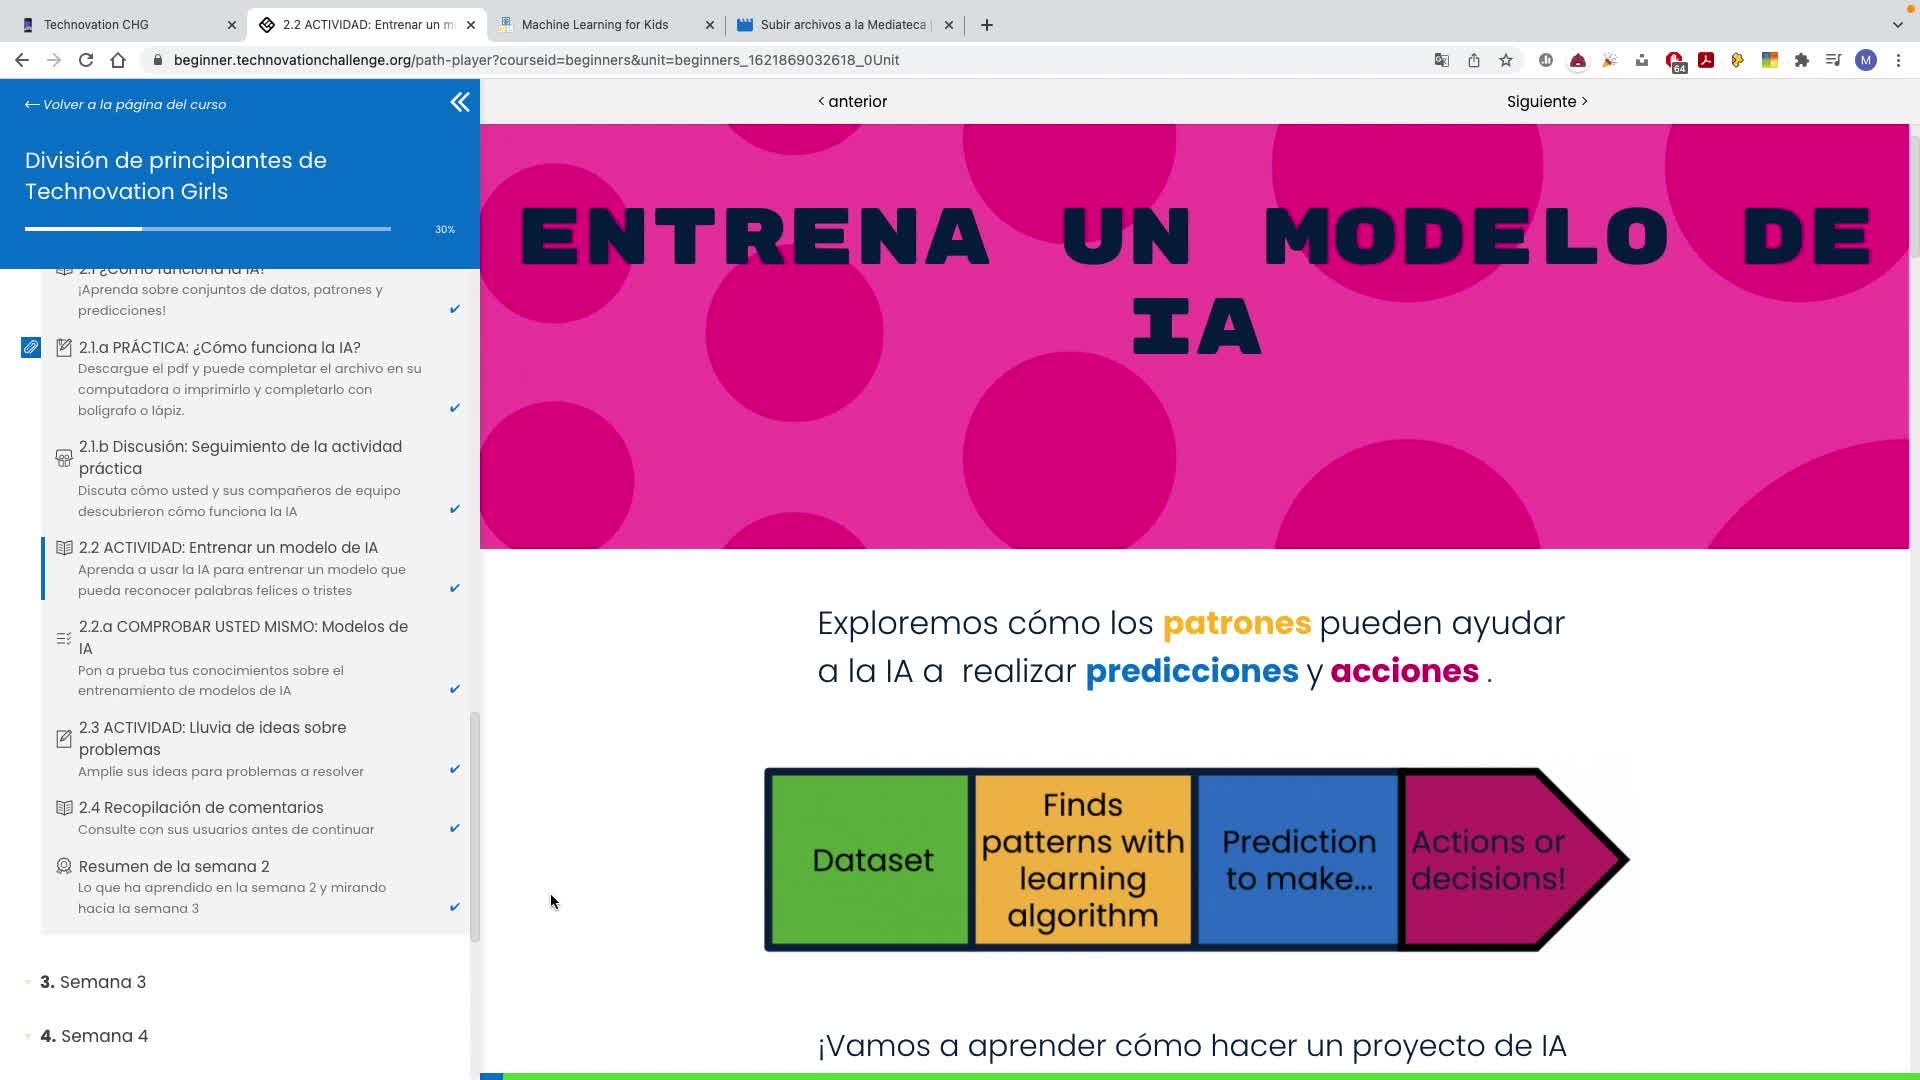This screenshot has height=1080, width=1920.
Task: Open the tab search dropdown arrow
Action: 1897,24
